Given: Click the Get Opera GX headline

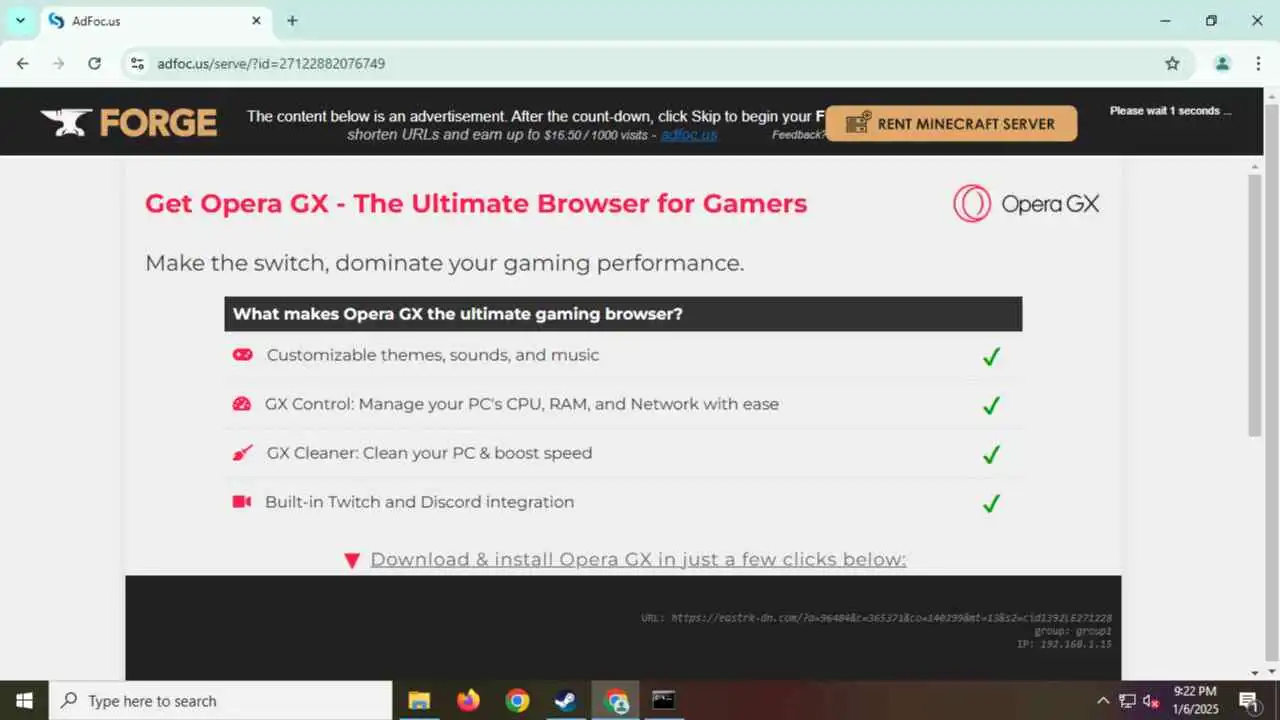Looking at the screenshot, I should tap(476, 204).
